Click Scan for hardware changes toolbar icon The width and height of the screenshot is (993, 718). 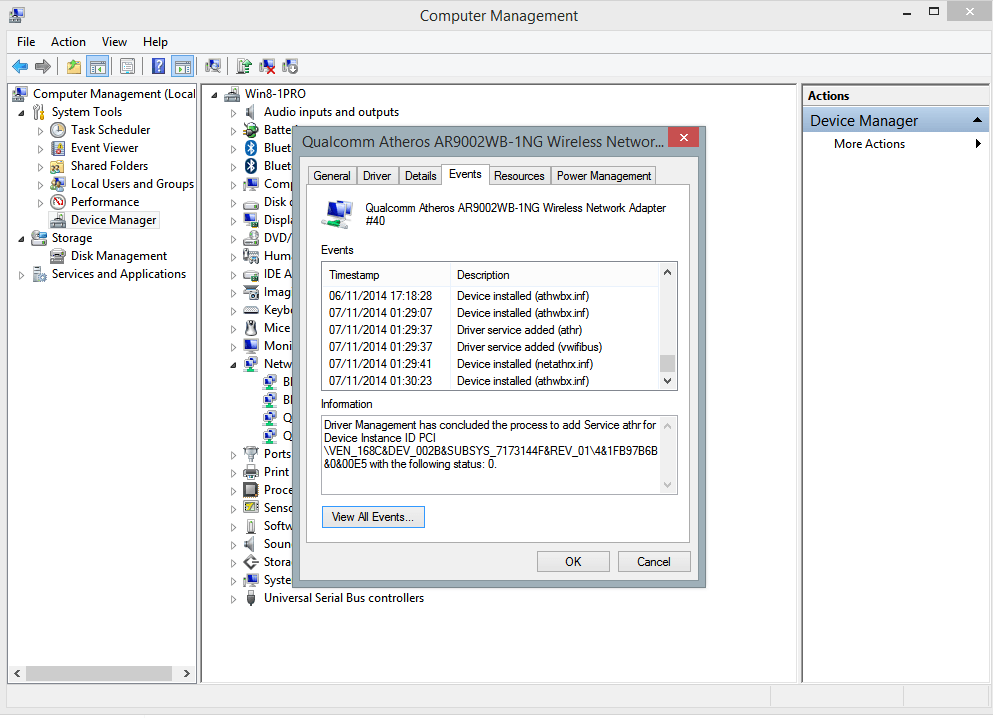(x=212, y=66)
